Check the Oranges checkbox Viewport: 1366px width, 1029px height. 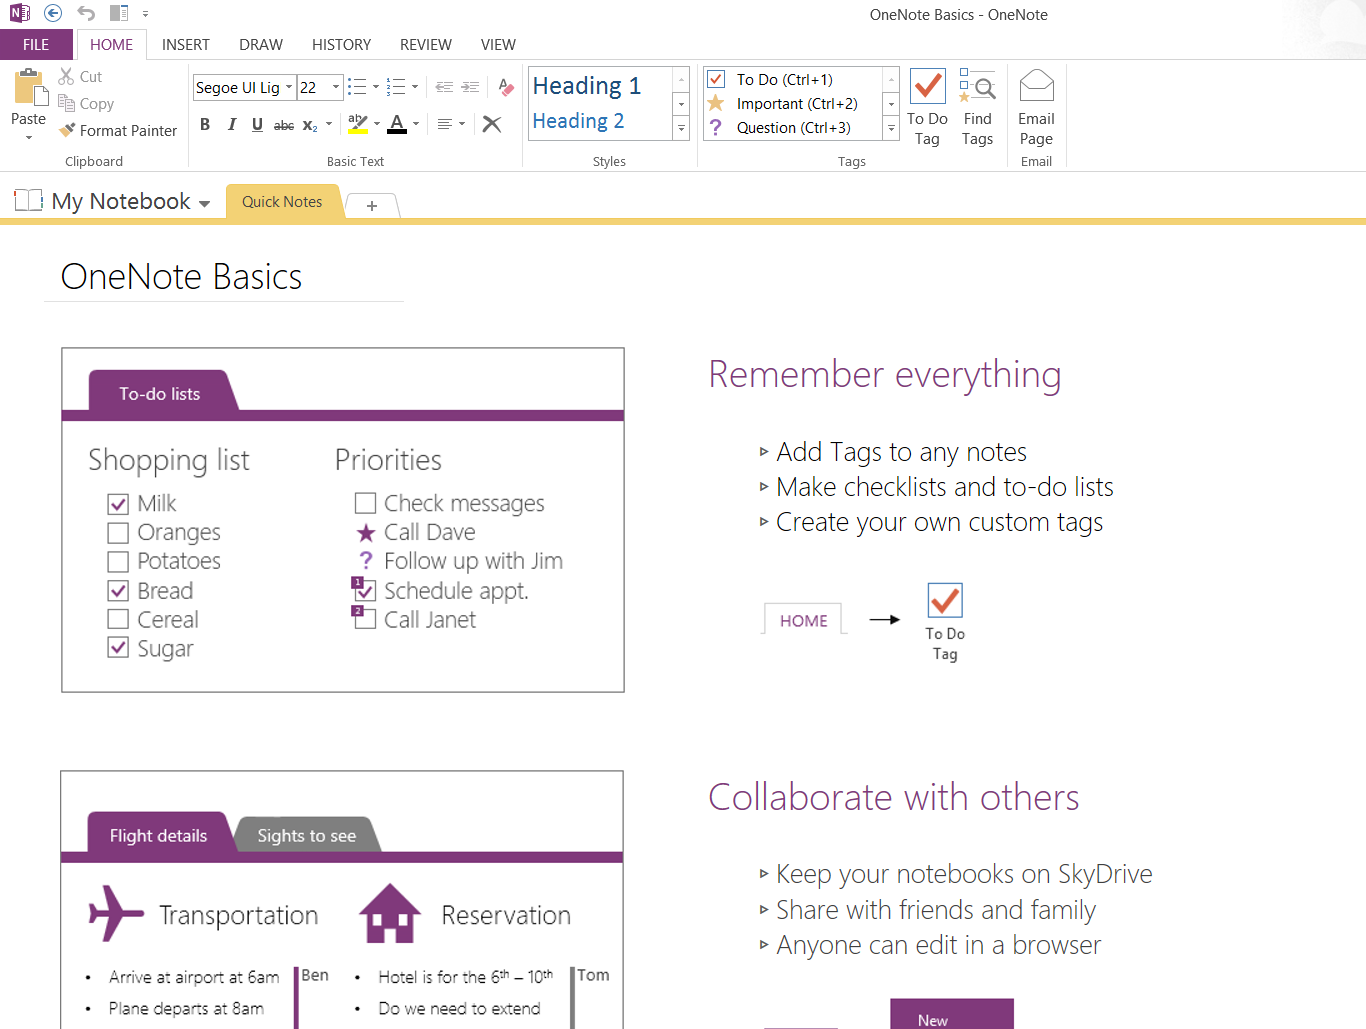(x=117, y=532)
